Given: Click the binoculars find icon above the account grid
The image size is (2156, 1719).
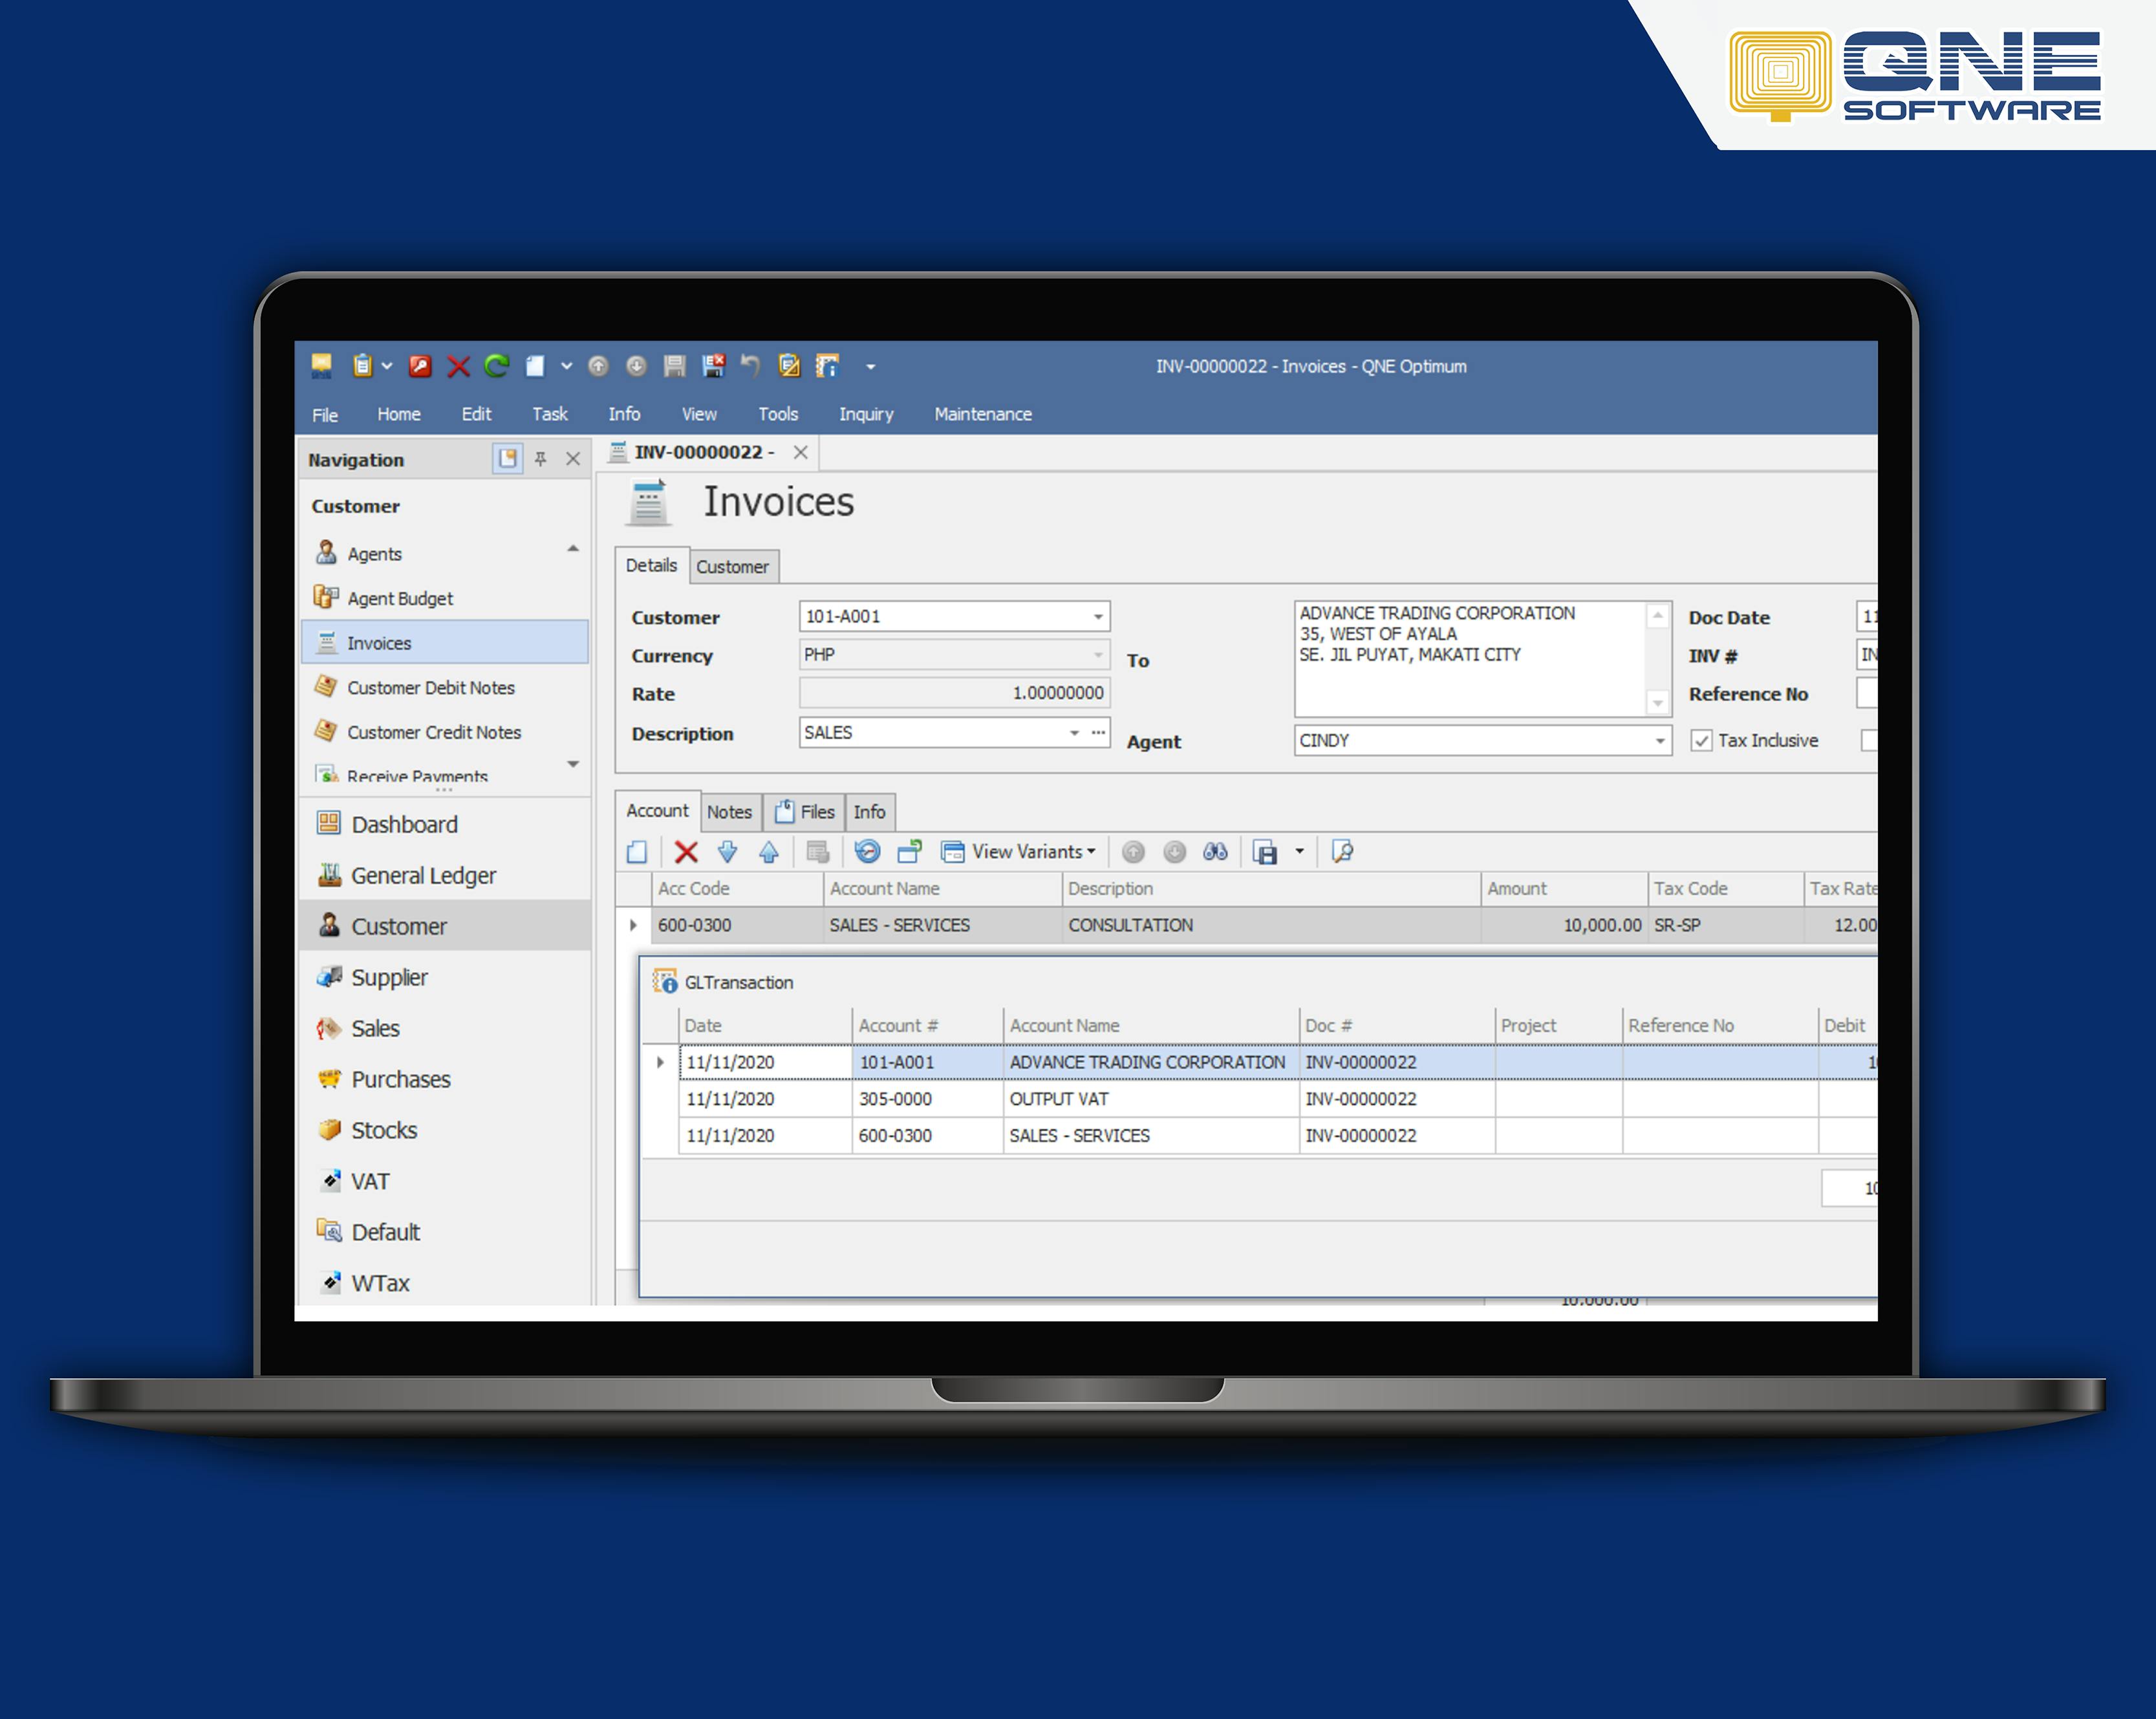Looking at the screenshot, I should coord(1215,852).
